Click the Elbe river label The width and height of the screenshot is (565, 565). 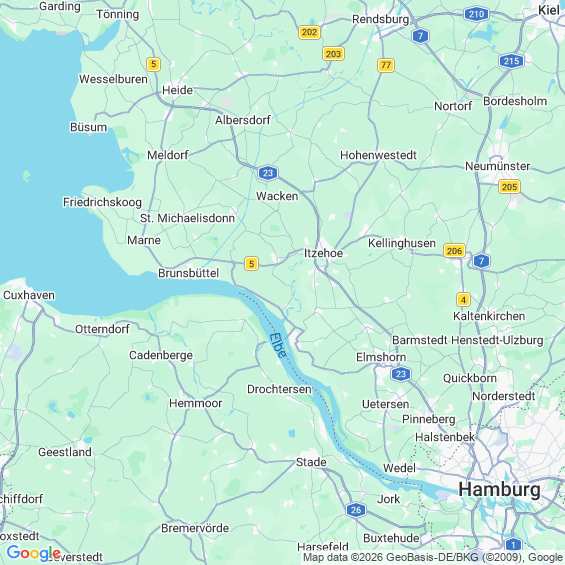click(x=278, y=345)
